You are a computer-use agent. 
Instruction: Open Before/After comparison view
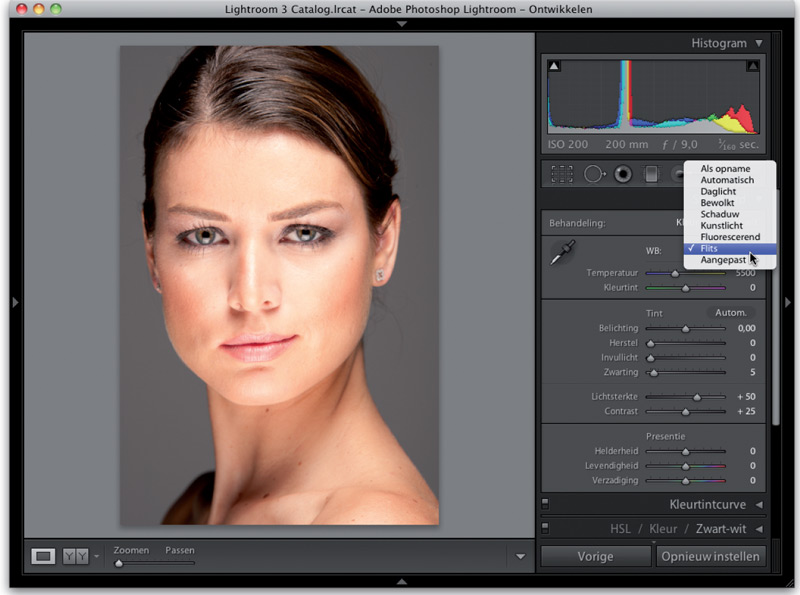[x=75, y=556]
